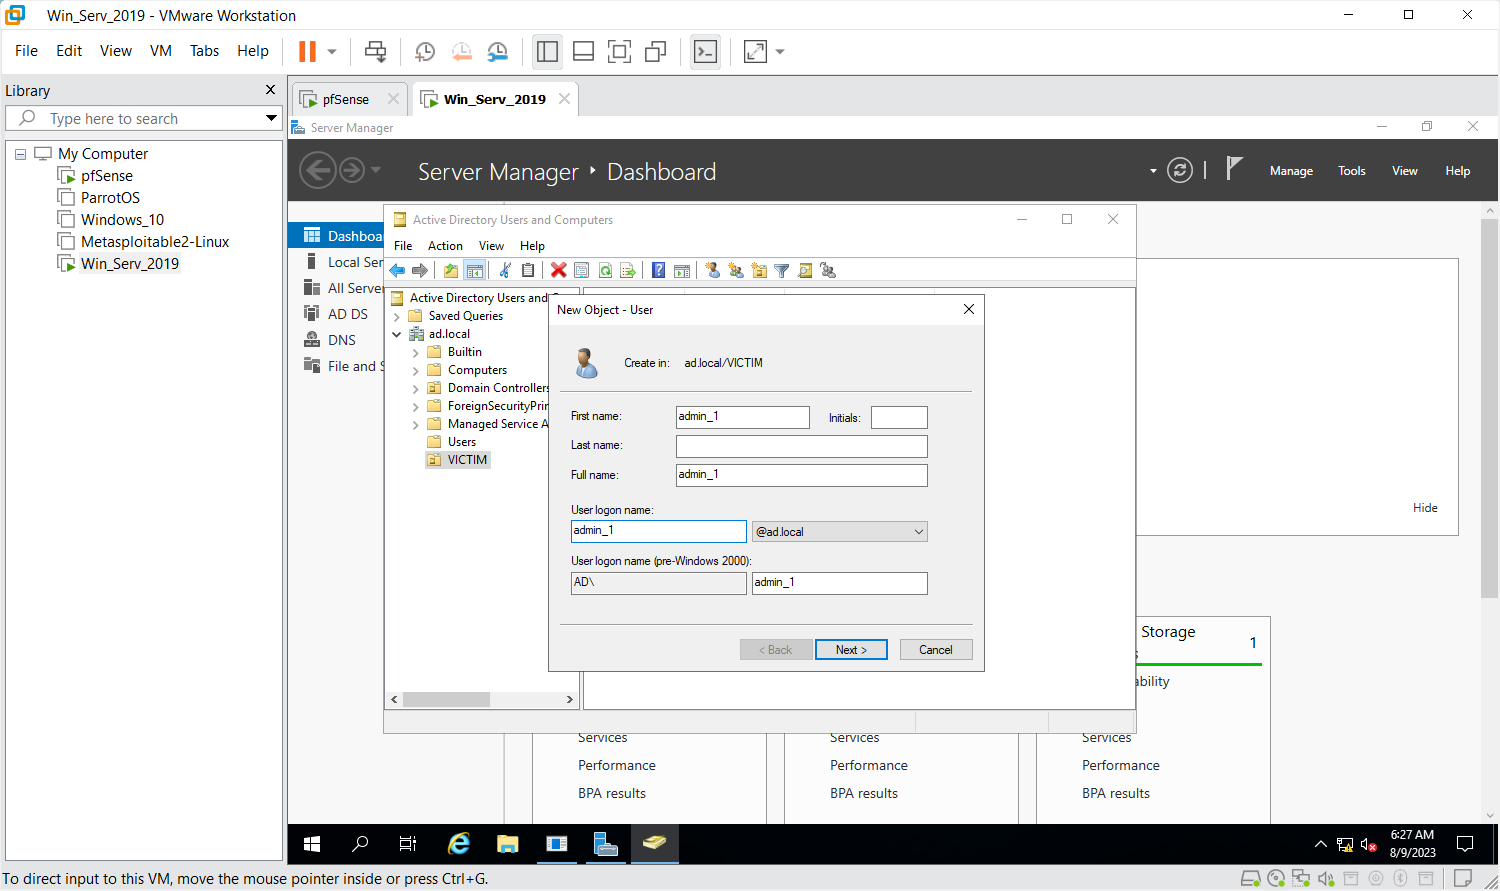This screenshot has height=891, width=1500.
Task: Open the stretch guest dropdown arrow
Action: click(x=780, y=52)
